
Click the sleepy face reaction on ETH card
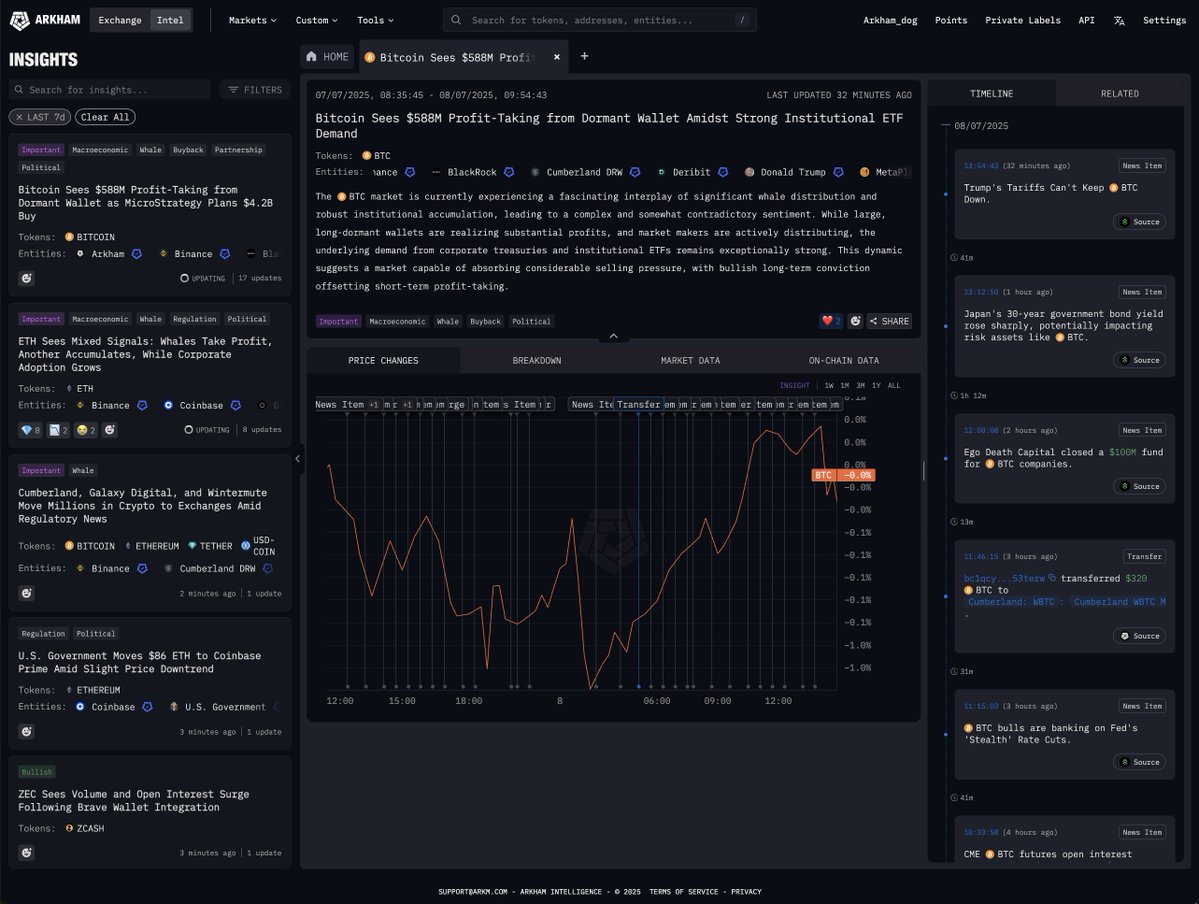(x=86, y=430)
